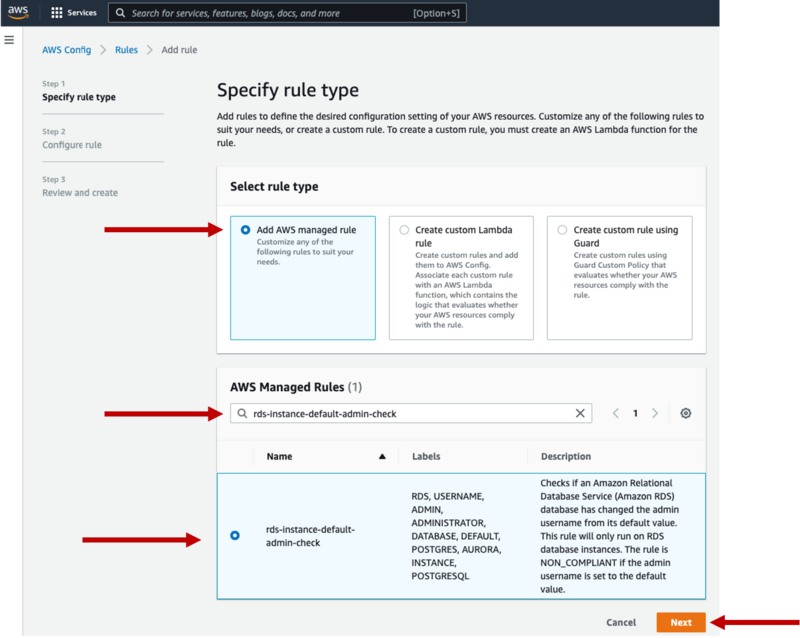Click the Labels column header
Screen dimensions: 800x638
pyautogui.click(x=426, y=456)
